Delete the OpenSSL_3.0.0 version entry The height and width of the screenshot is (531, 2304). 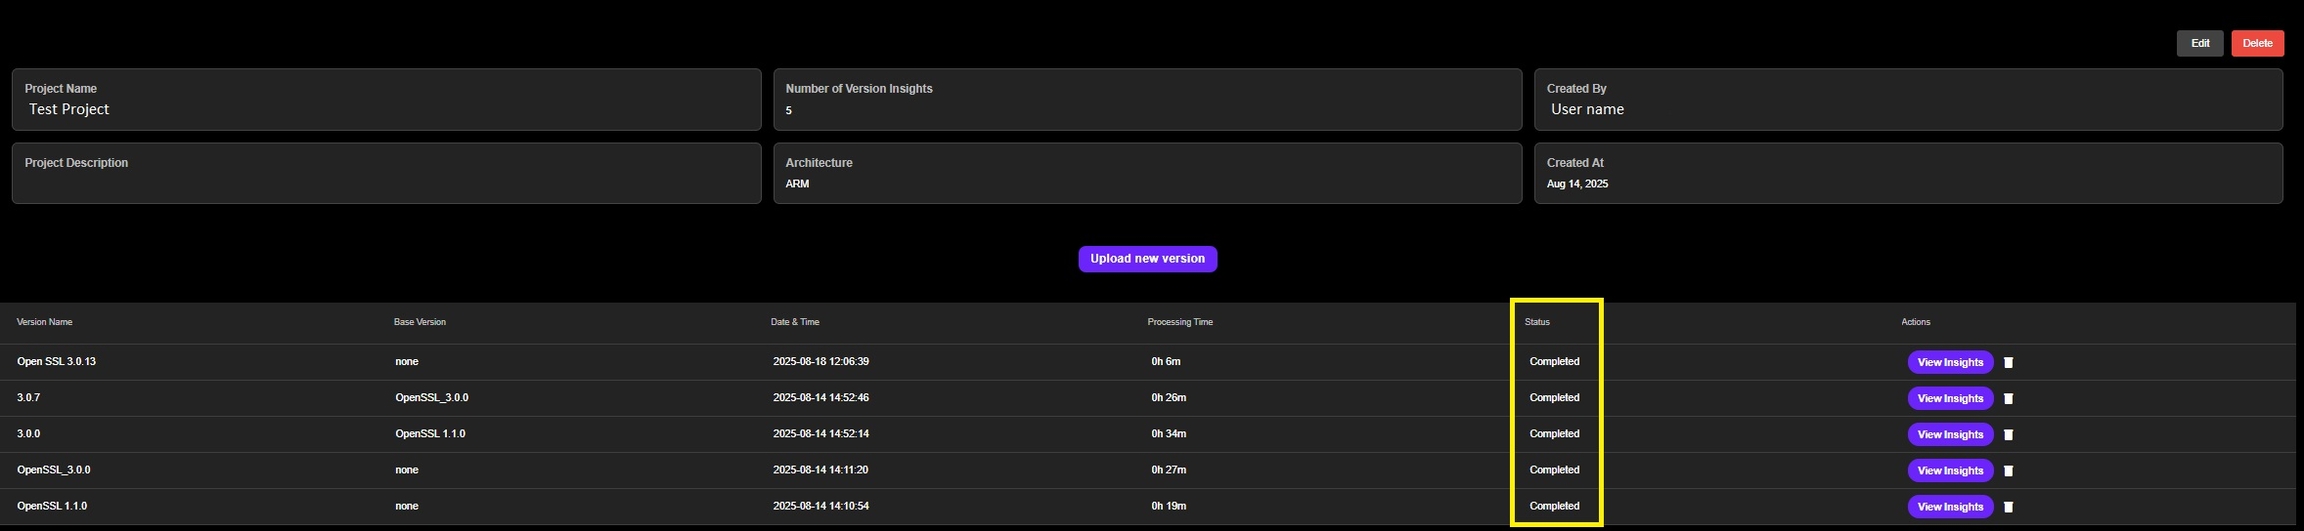[x=2008, y=471]
